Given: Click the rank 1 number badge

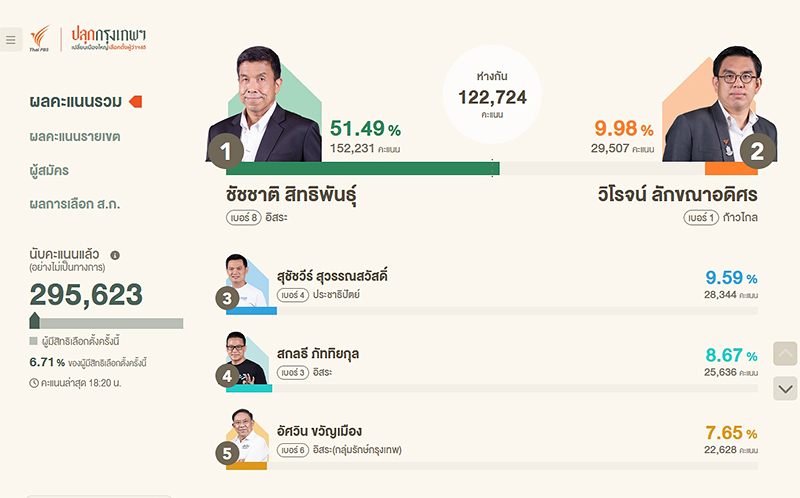Looking at the screenshot, I should (x=225, y=151).
